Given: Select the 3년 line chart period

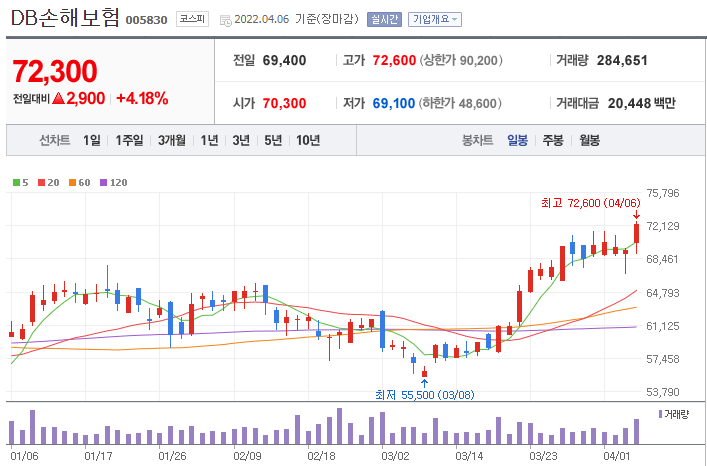Looking at the screenshot, I should 241,140.
